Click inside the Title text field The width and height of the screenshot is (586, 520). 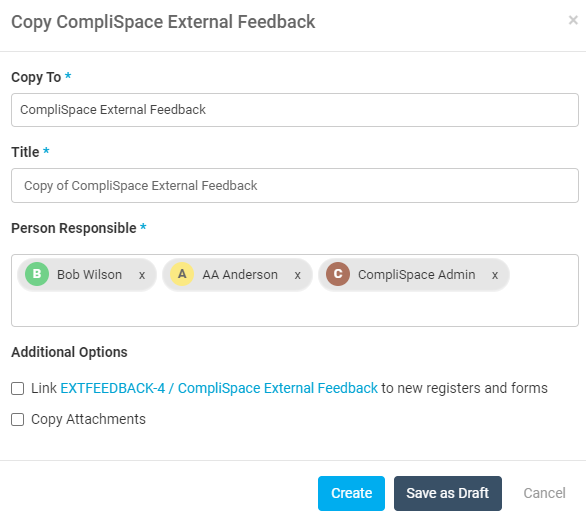295,185
